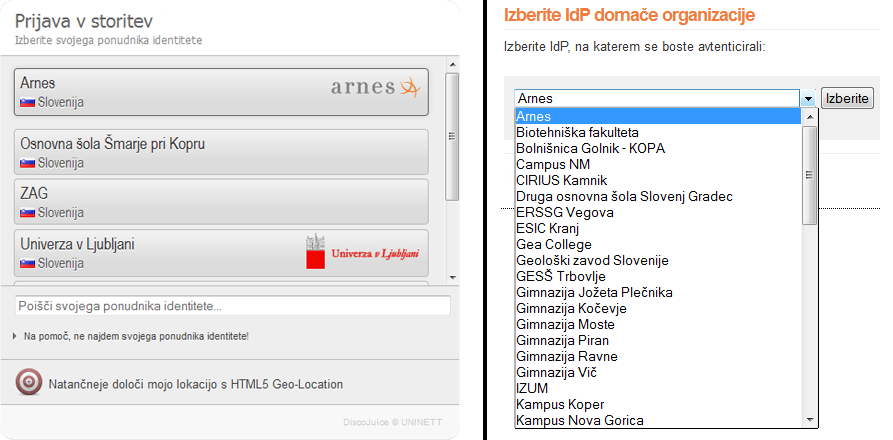The height and width of the screenshot is (440, 893).
Task: Select Kampus Nova Gorica option
Action: 658,420
